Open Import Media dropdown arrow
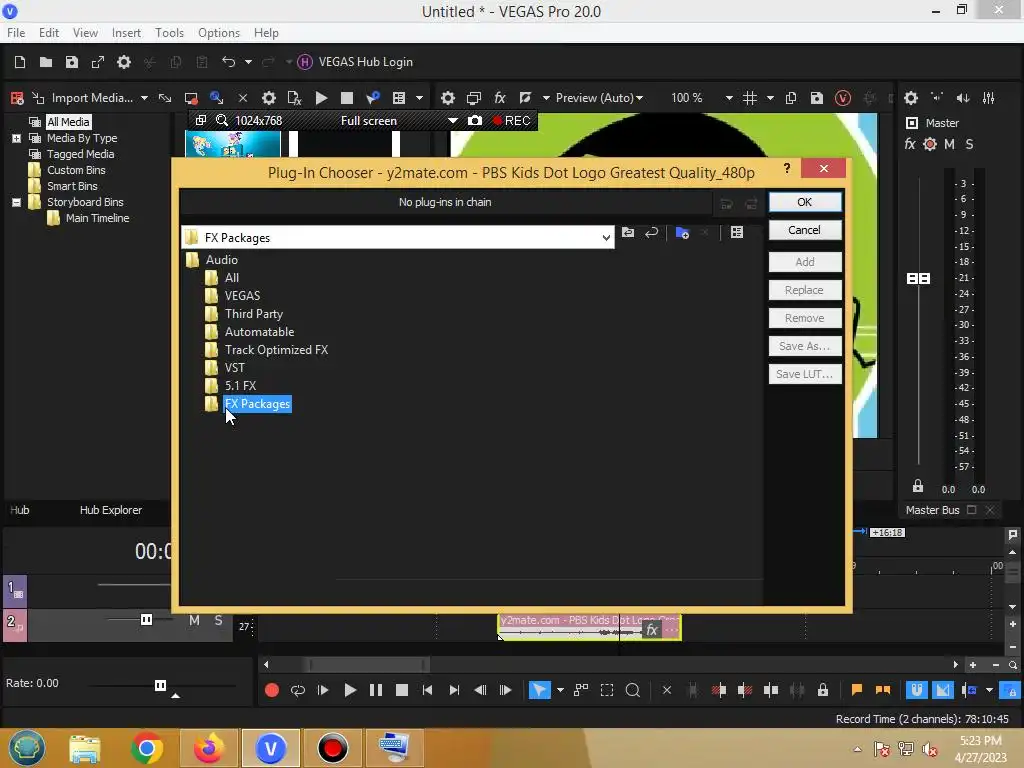This screenshot has height=768, width=1024. [x=144, y=98]
